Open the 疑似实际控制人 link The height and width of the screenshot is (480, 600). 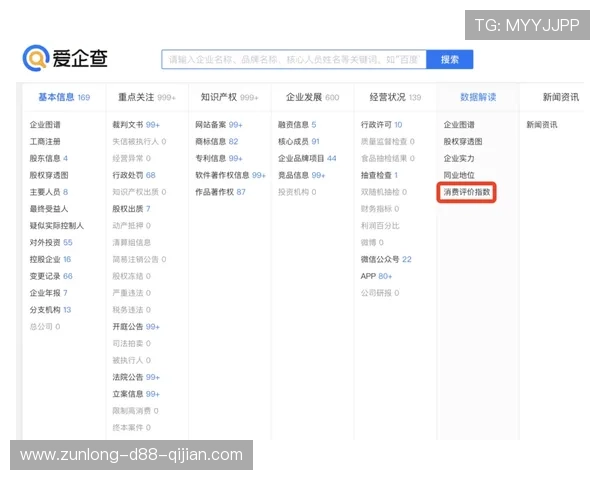click(57, 226)
